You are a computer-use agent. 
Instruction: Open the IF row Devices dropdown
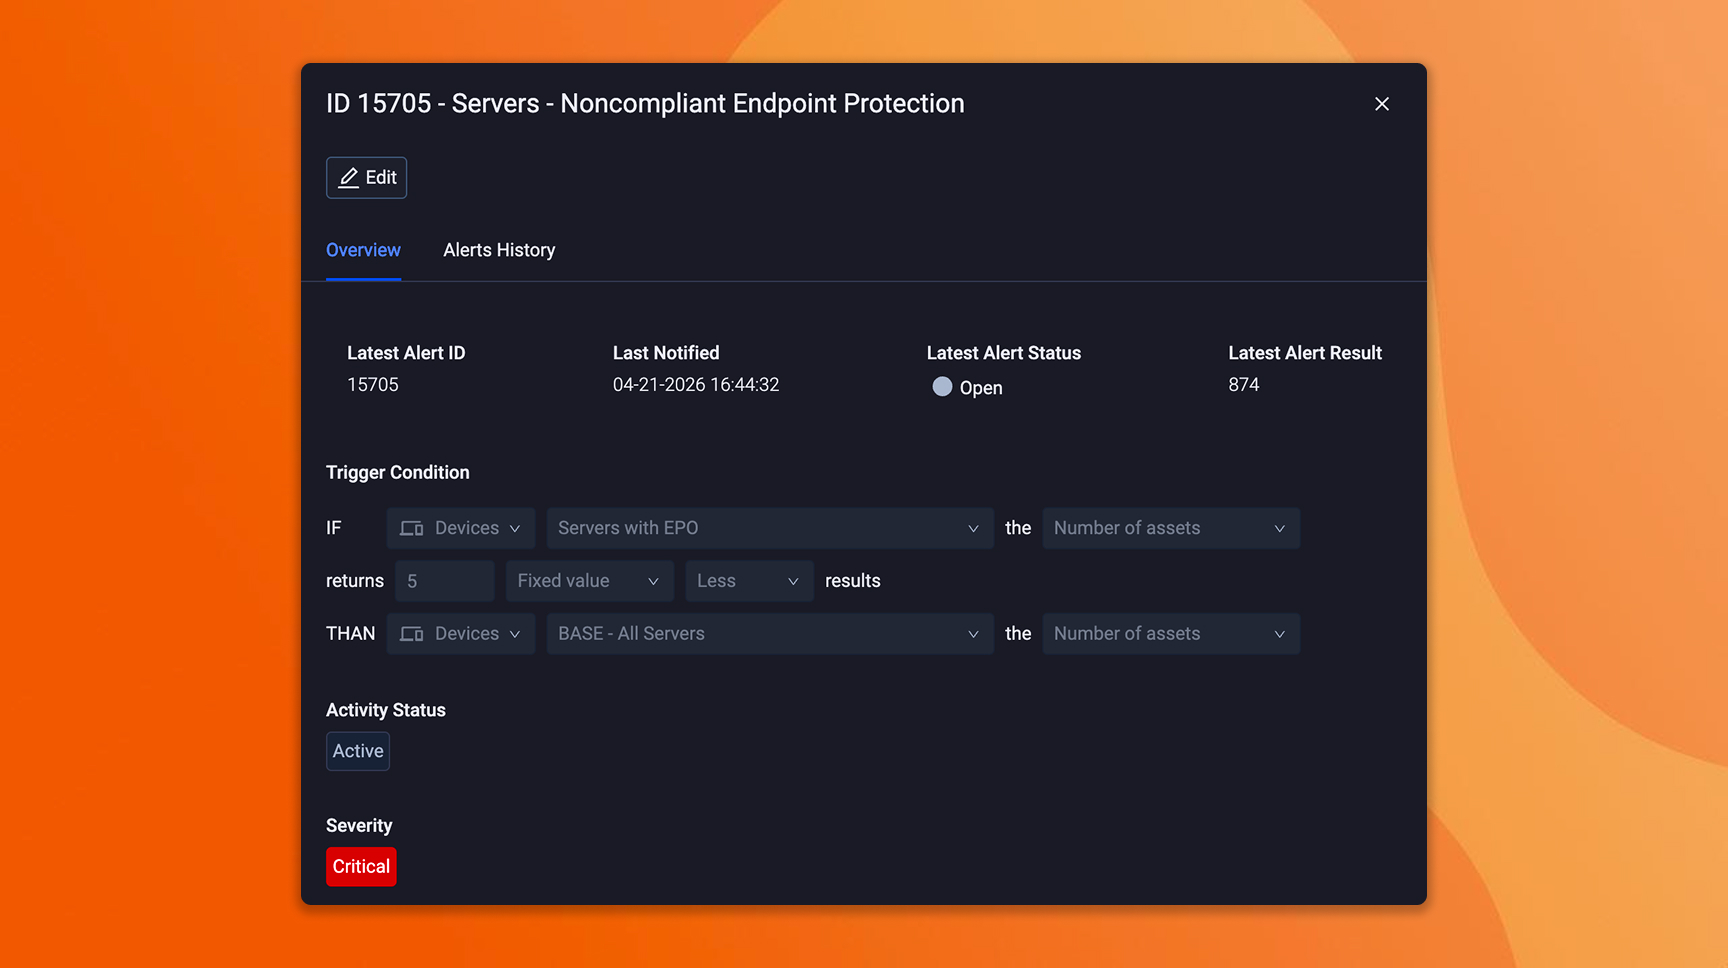461,528
